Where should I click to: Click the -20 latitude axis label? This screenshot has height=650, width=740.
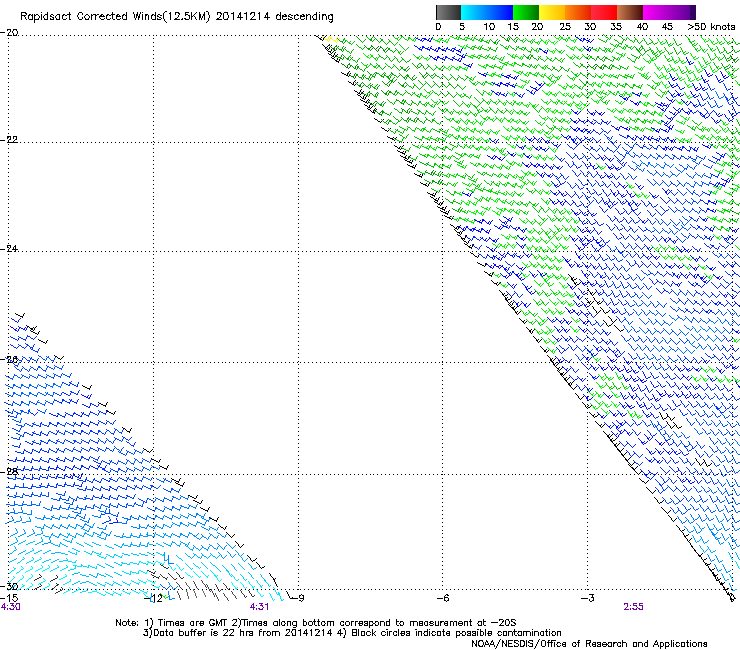tap(9, 33)
